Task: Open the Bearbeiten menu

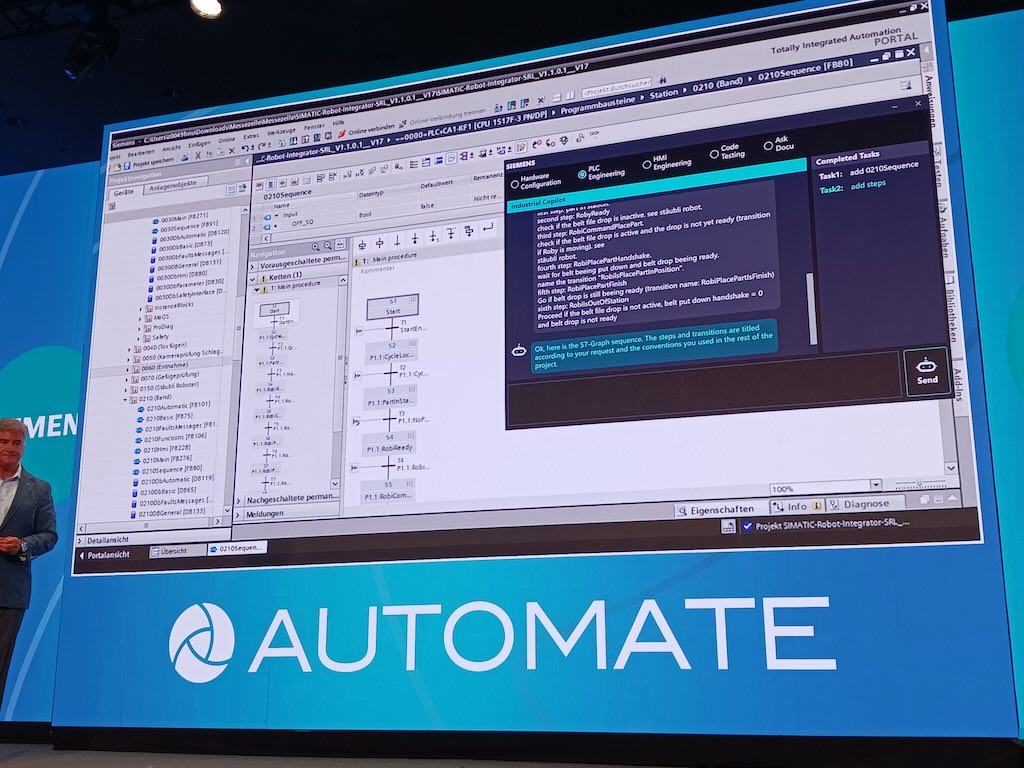Action: pos(141,153)
